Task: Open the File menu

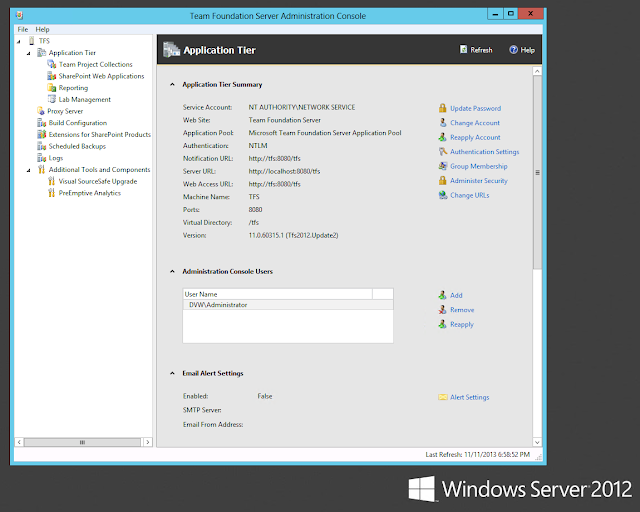Action: pos(23,29)
